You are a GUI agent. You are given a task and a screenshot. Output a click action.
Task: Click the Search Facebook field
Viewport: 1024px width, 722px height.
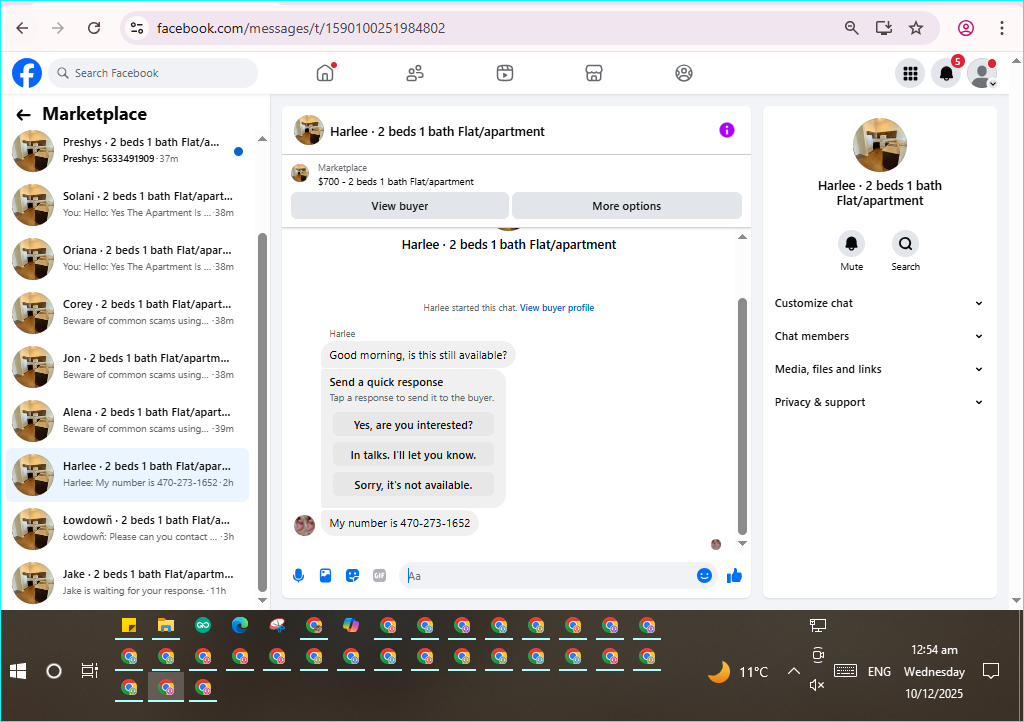tap(153, 73)
